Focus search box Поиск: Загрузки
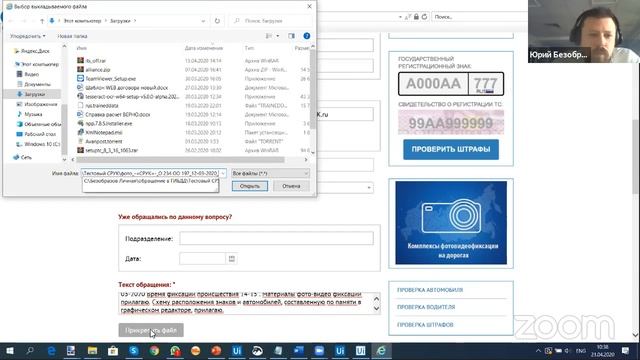Screen dimensions: 640x360 click(x=271, y=21)
